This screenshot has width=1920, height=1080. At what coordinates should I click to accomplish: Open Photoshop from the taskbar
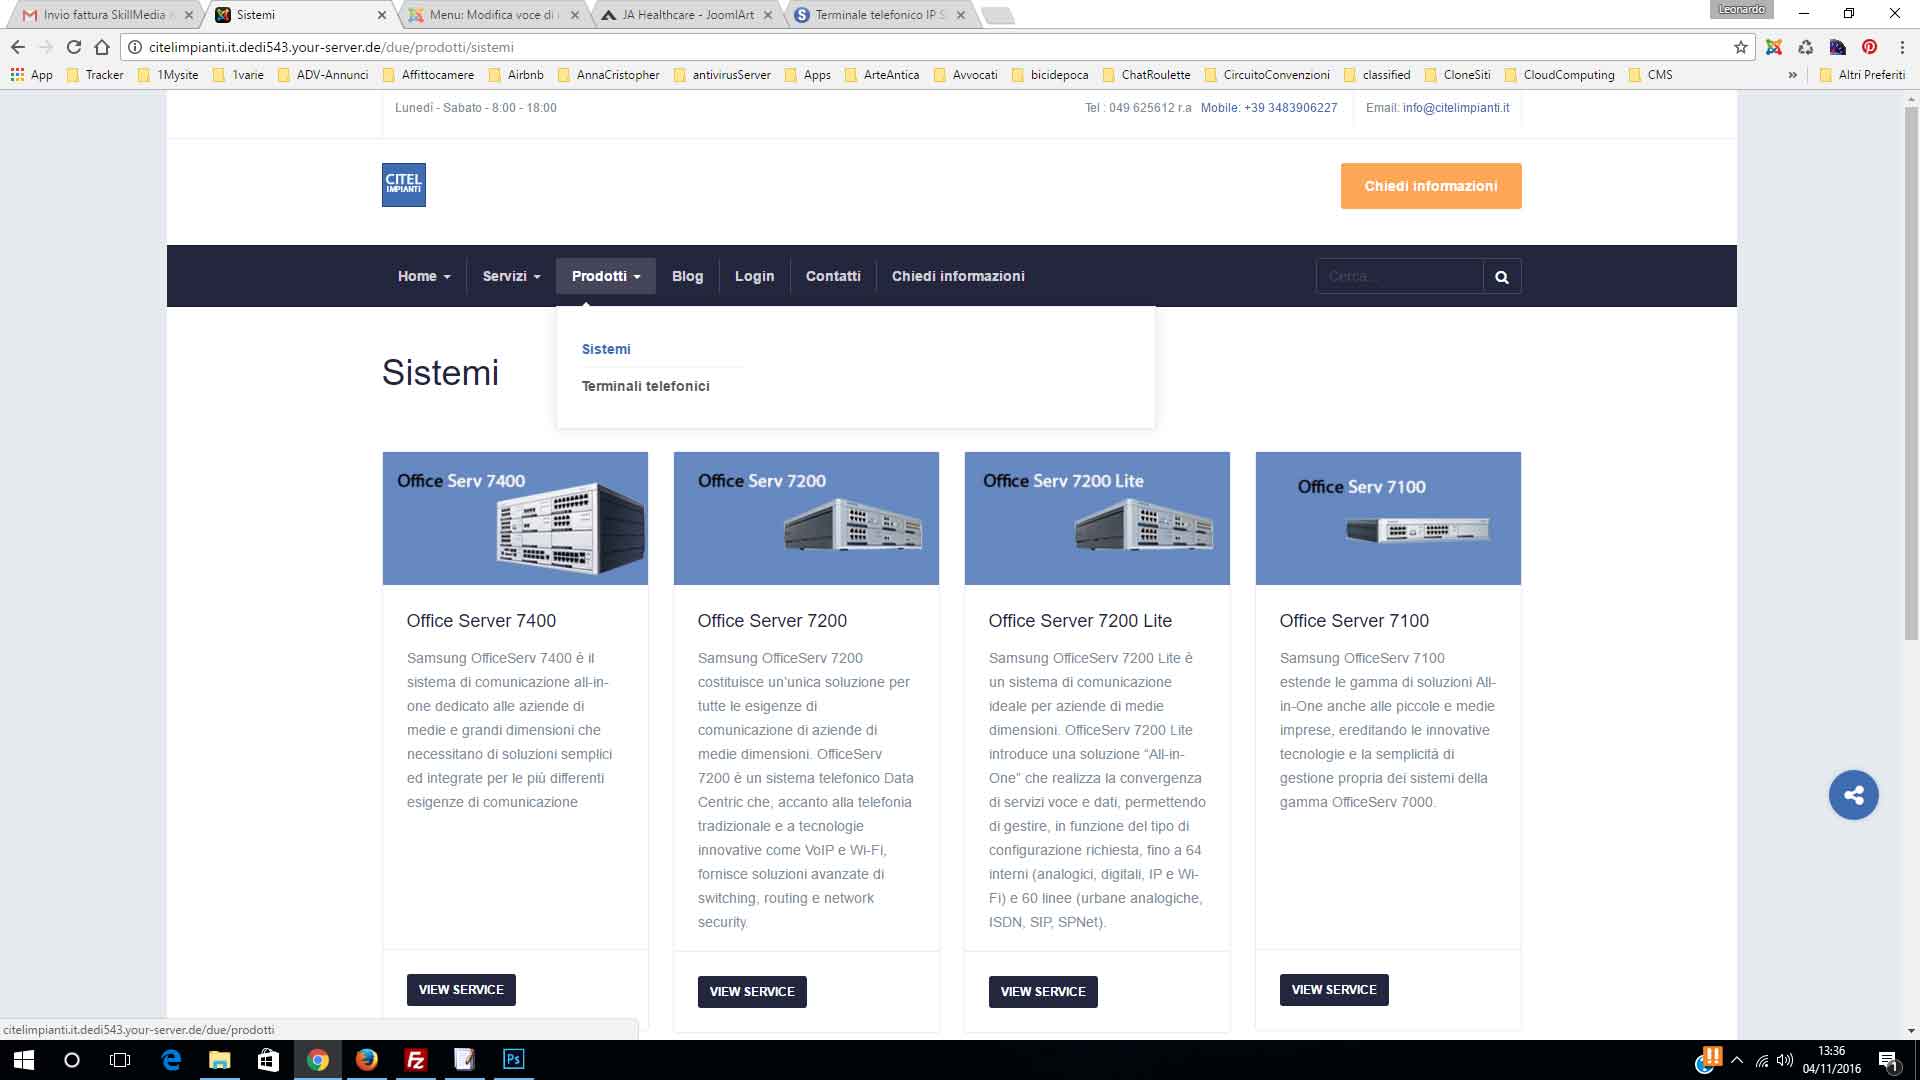tap(513, 1060)
